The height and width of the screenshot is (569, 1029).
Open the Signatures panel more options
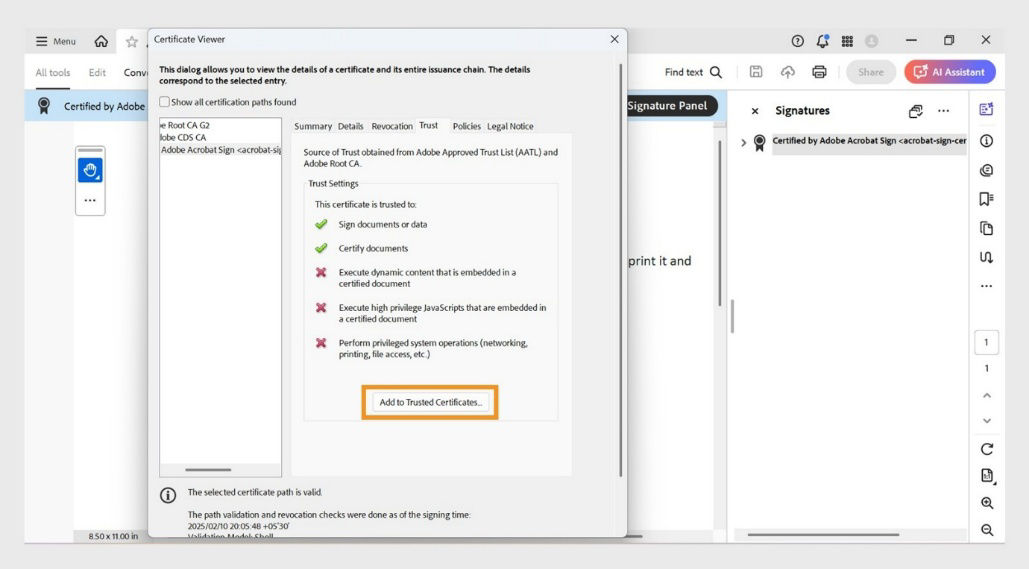tap(943, 111)
